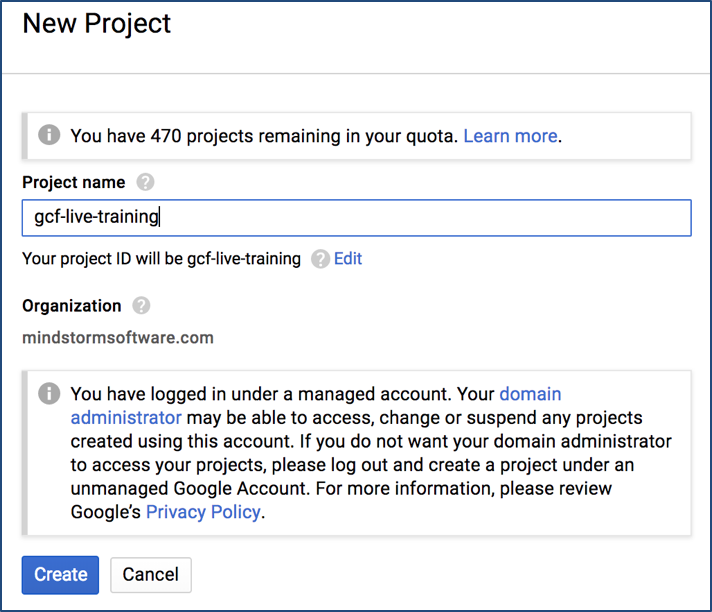This screenshot has height=612, width=712.
Task: Click the Project name label
Action: tap(74, 182)
